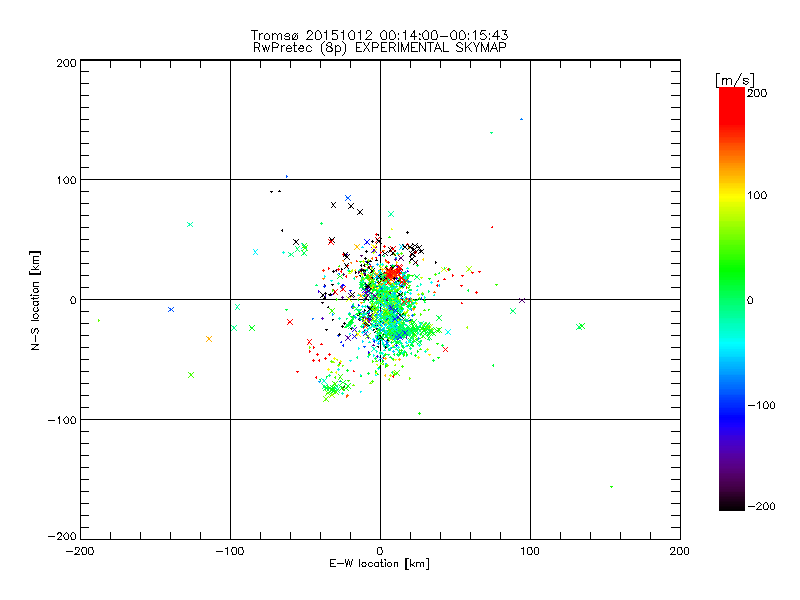Pick the N-S axis tick label "100"
Screen dimensions: 800x600
(66, 180)
